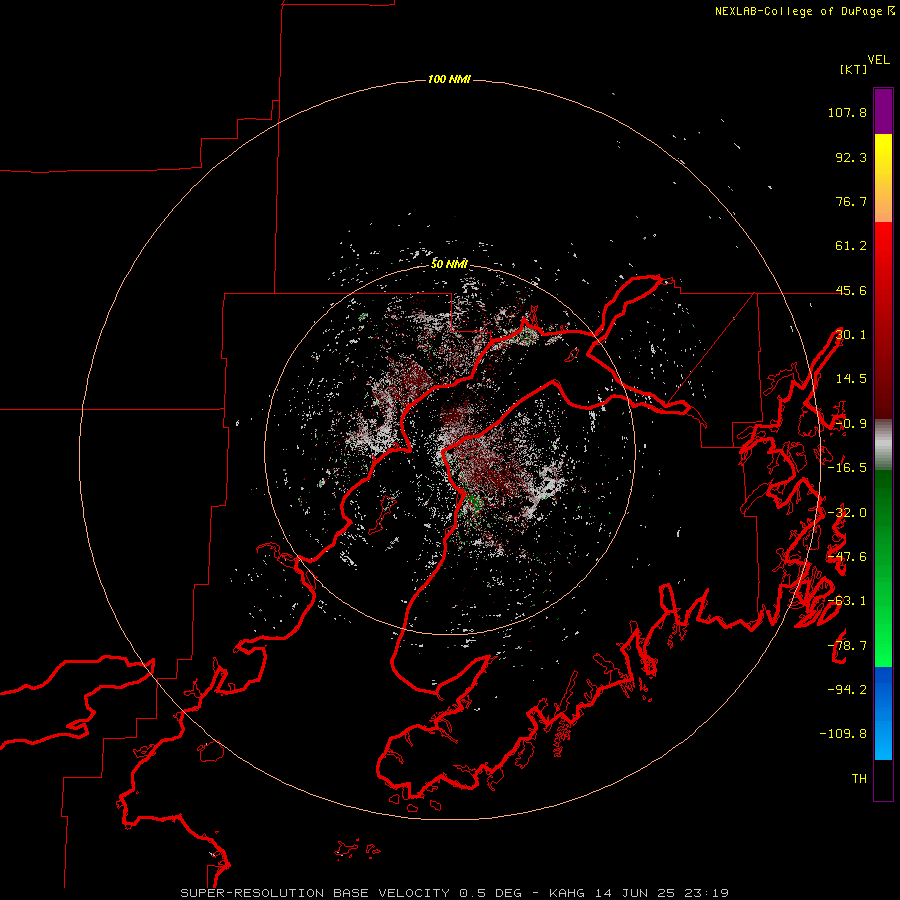Click the -63.1 legend value
Viewport: 900px width, 900px height.
click(x=847, y=601)
